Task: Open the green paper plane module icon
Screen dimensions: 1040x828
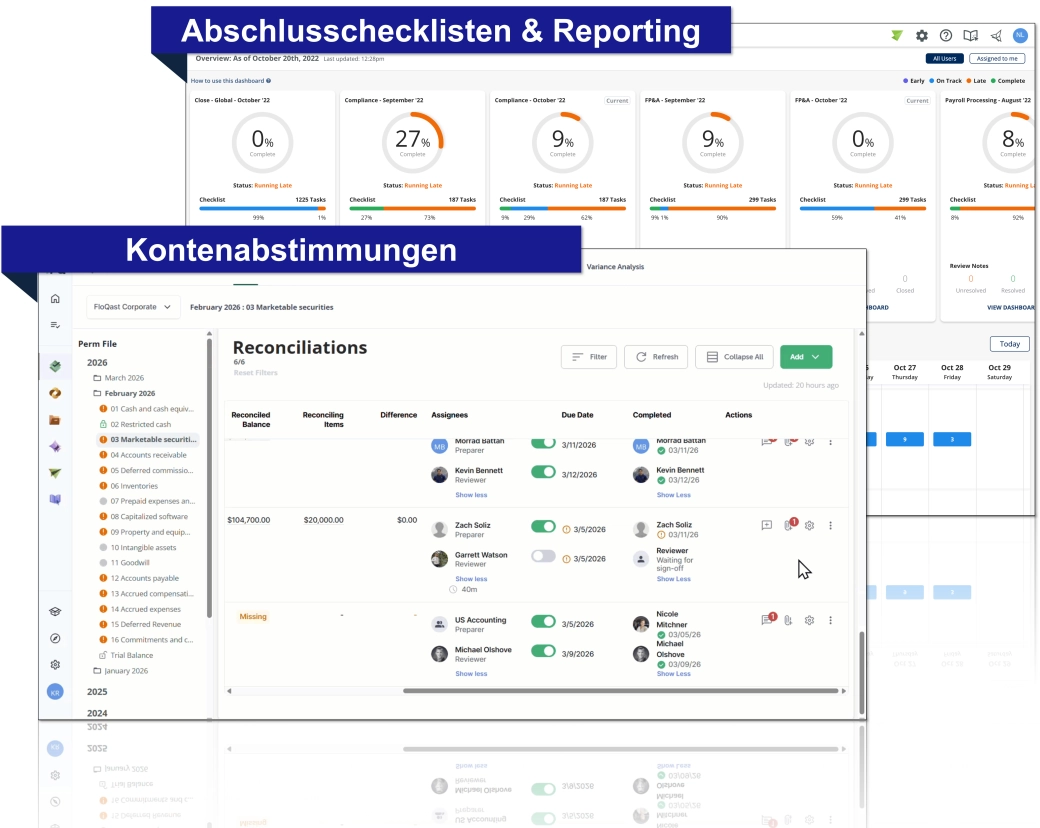Action: (x=55, y=473)
